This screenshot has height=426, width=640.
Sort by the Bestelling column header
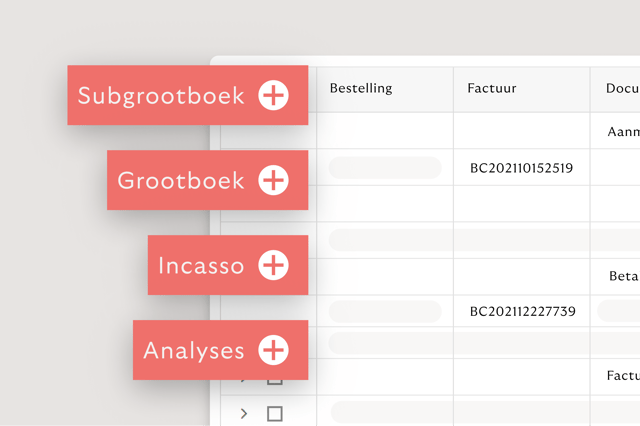click(361, 88)
